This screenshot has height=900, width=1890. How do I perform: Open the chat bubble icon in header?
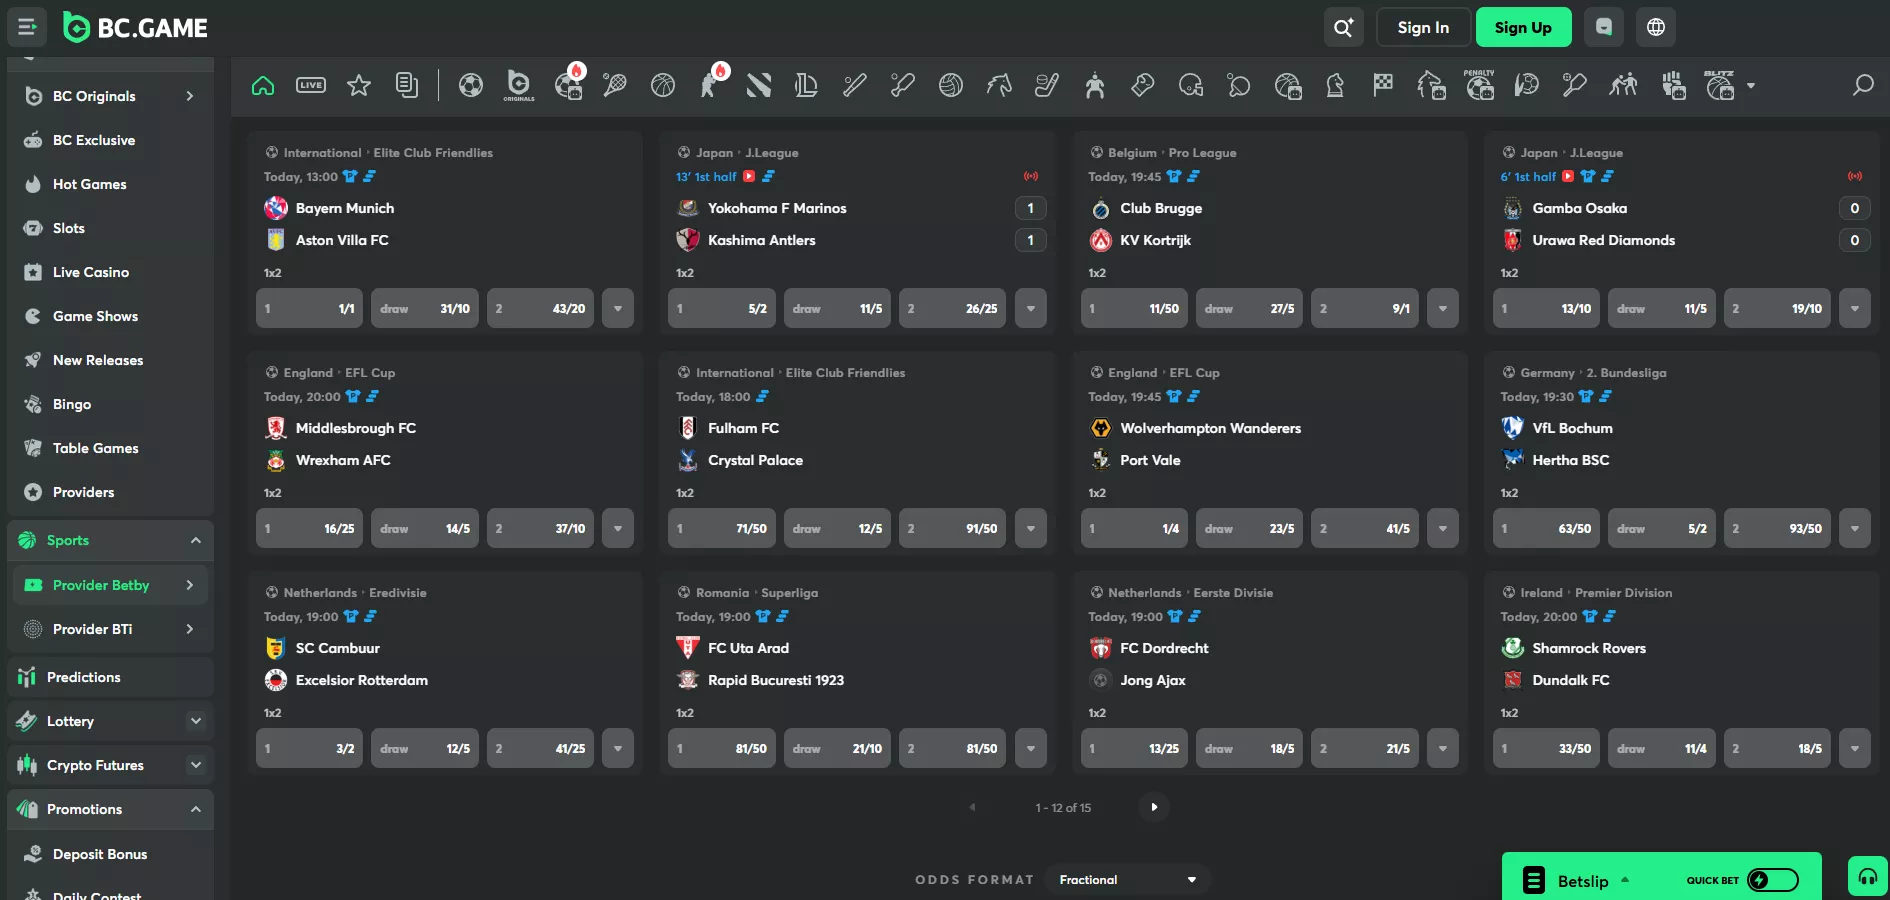click(x=1604, y=27)
